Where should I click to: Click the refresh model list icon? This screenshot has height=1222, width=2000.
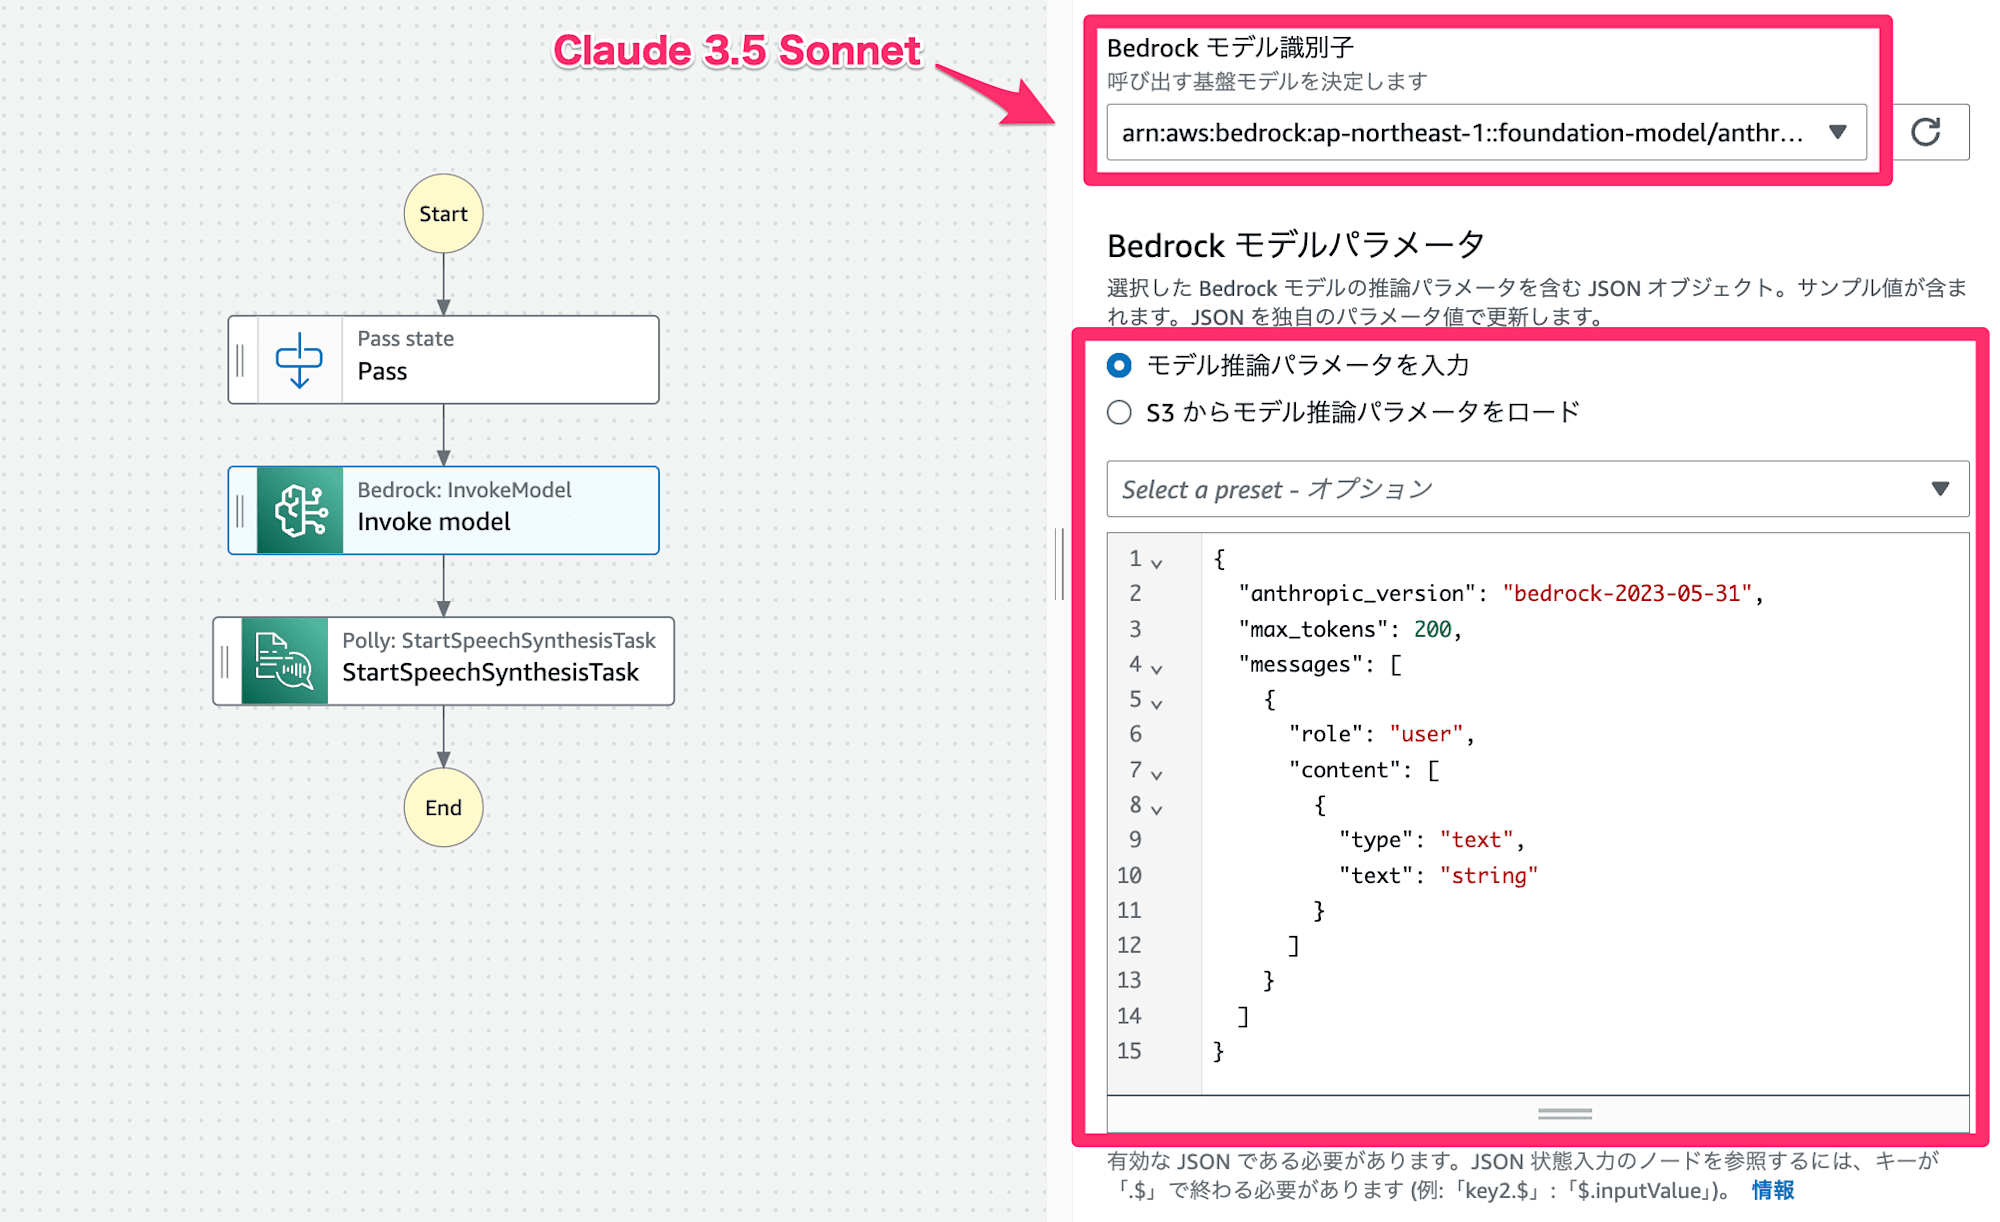1926,132
